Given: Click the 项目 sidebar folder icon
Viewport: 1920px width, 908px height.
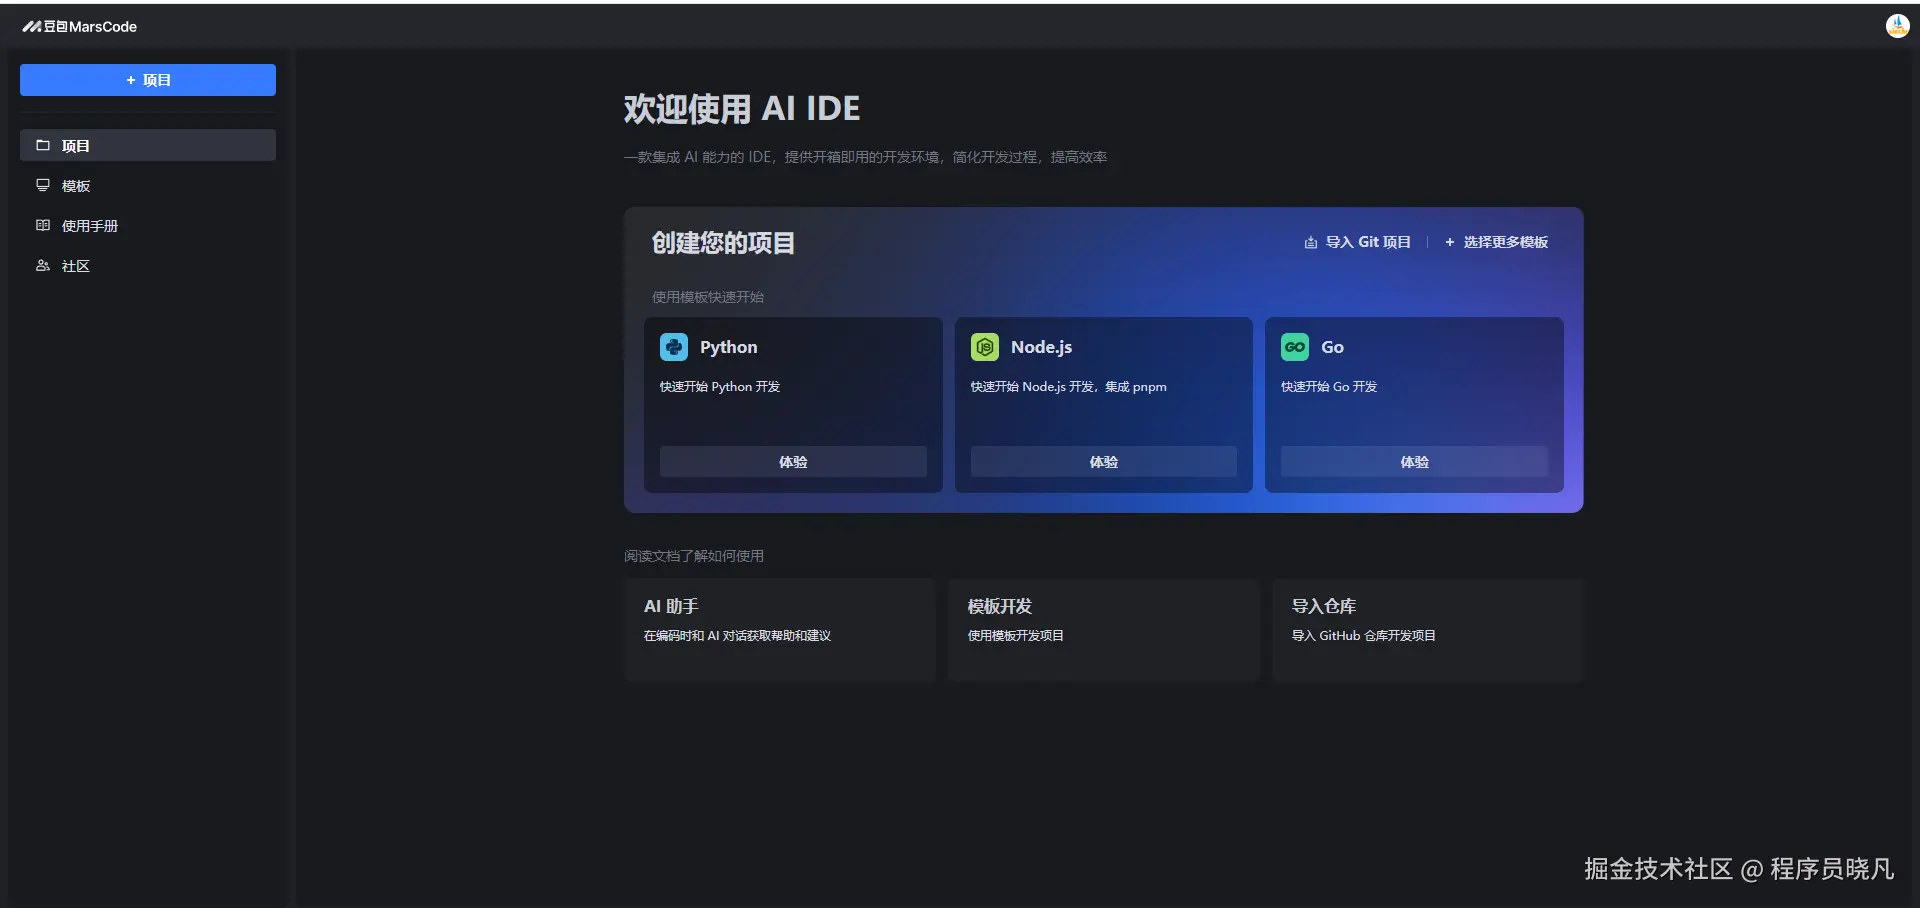Looking at the screenshot, I should [x=42, y=144].
